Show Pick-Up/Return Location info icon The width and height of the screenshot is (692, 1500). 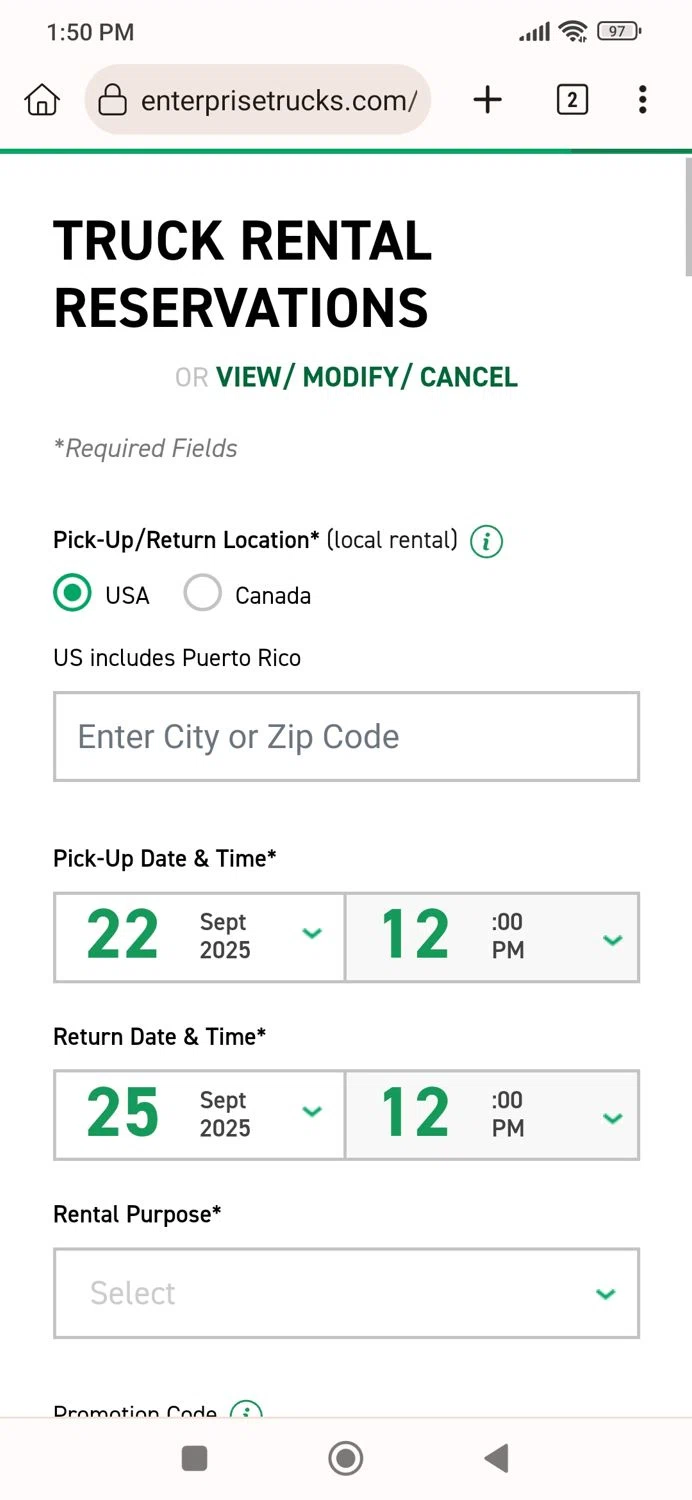click(x=487, y=541)
